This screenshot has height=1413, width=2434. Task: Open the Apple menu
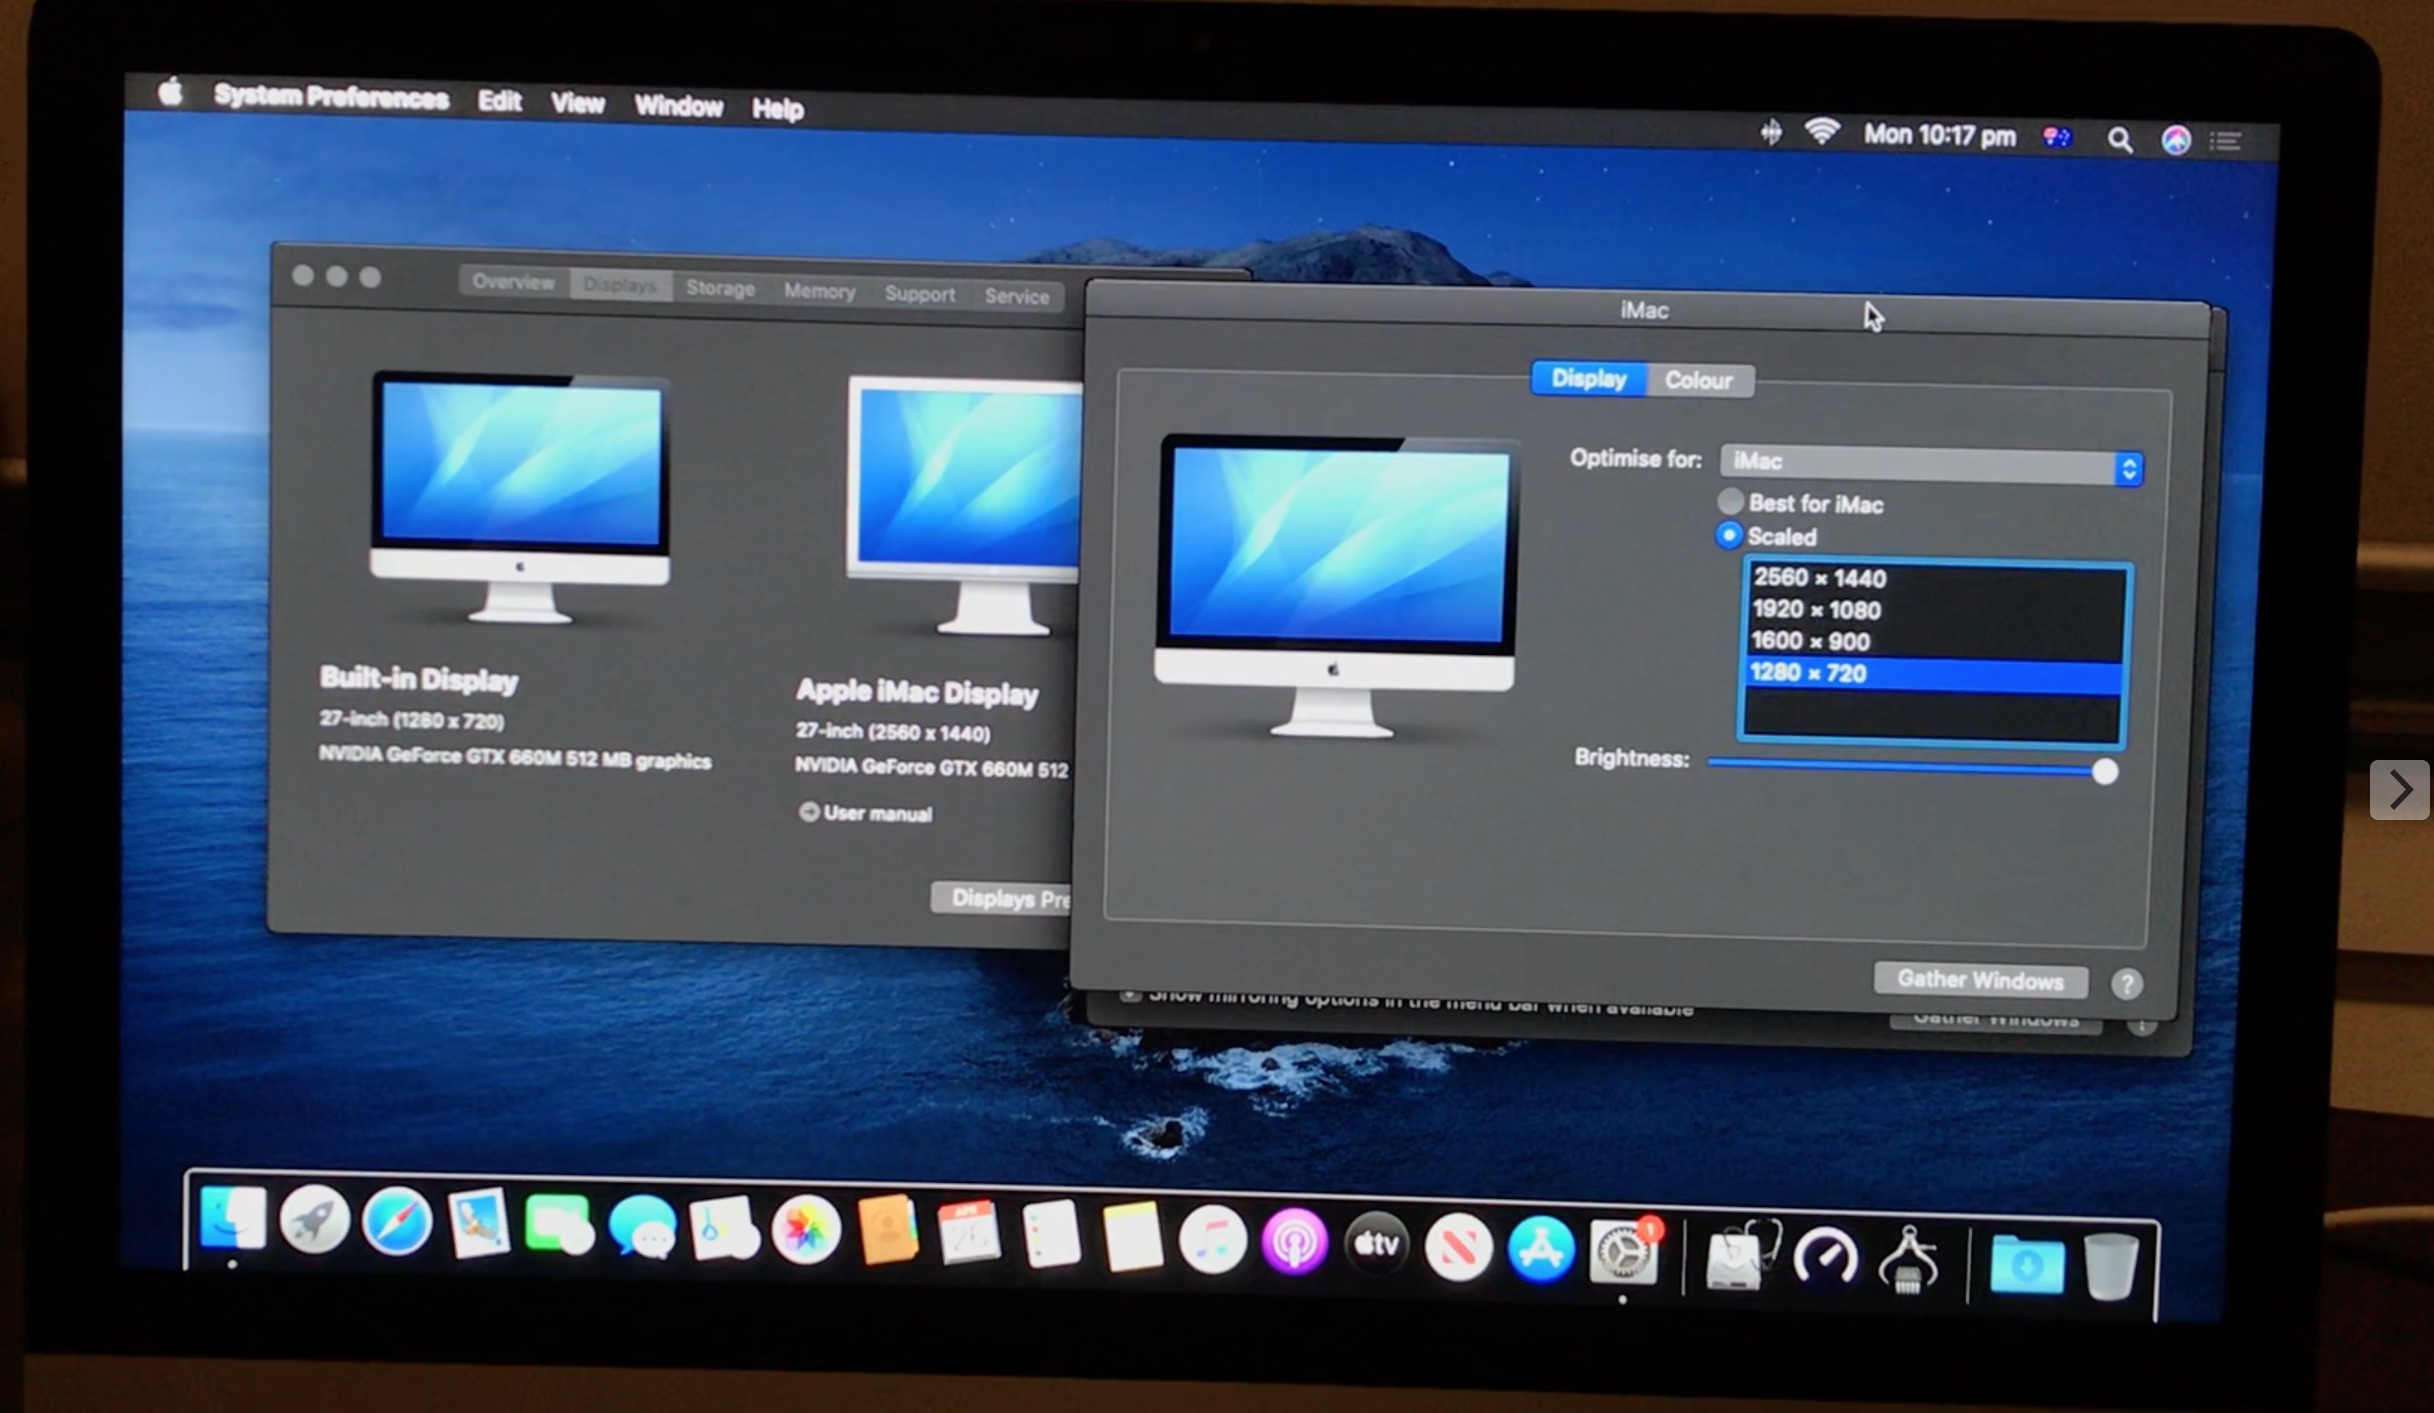(171, 93)
